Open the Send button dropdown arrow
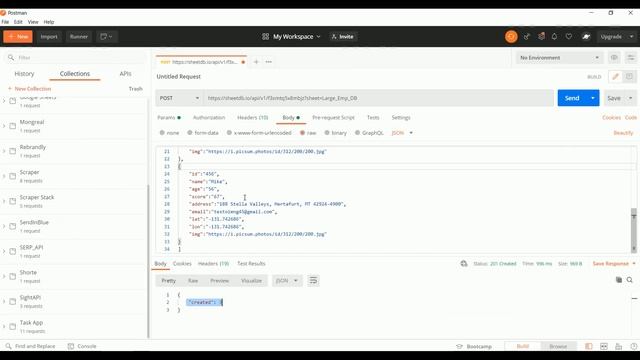This screenshot has width=640, height=360. [593, 98]
